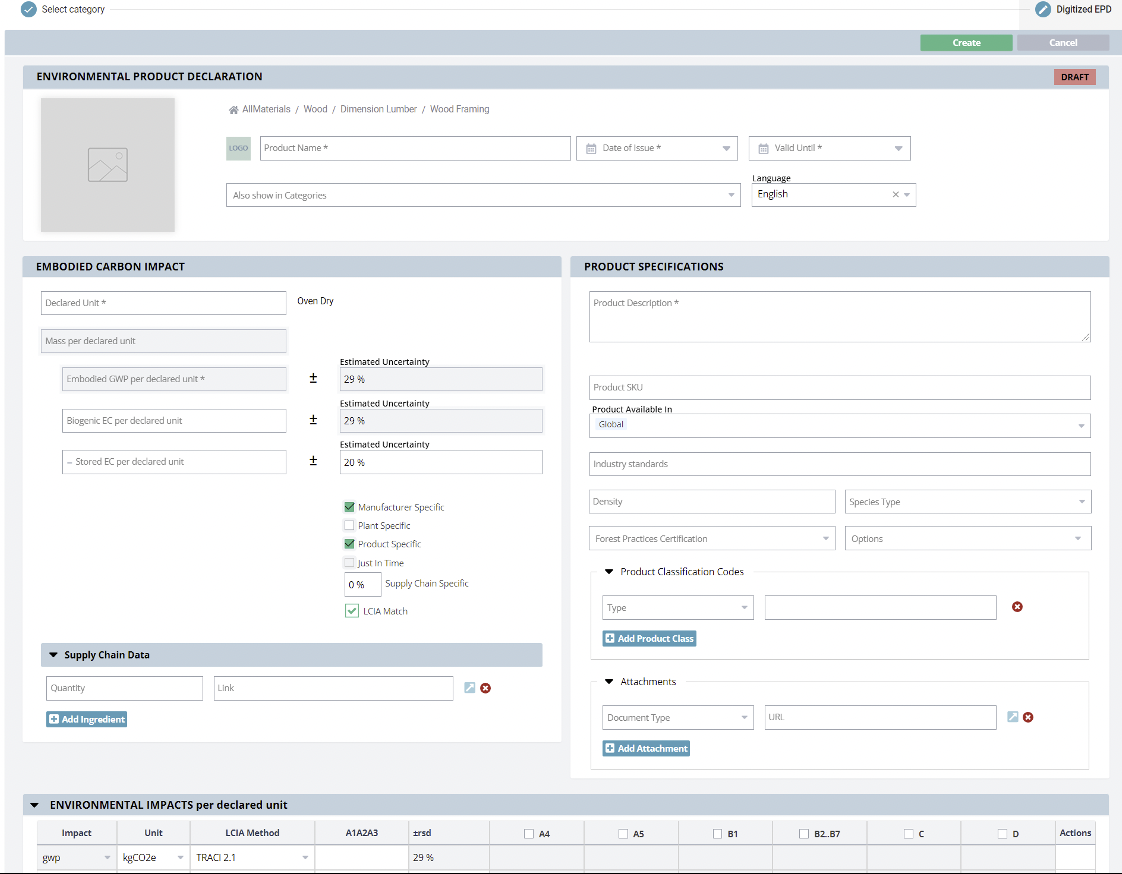Viewport: 1122px width, 874px height.
Task: Click the LOGO placeholder icon
Action: (x=238, y=148)
